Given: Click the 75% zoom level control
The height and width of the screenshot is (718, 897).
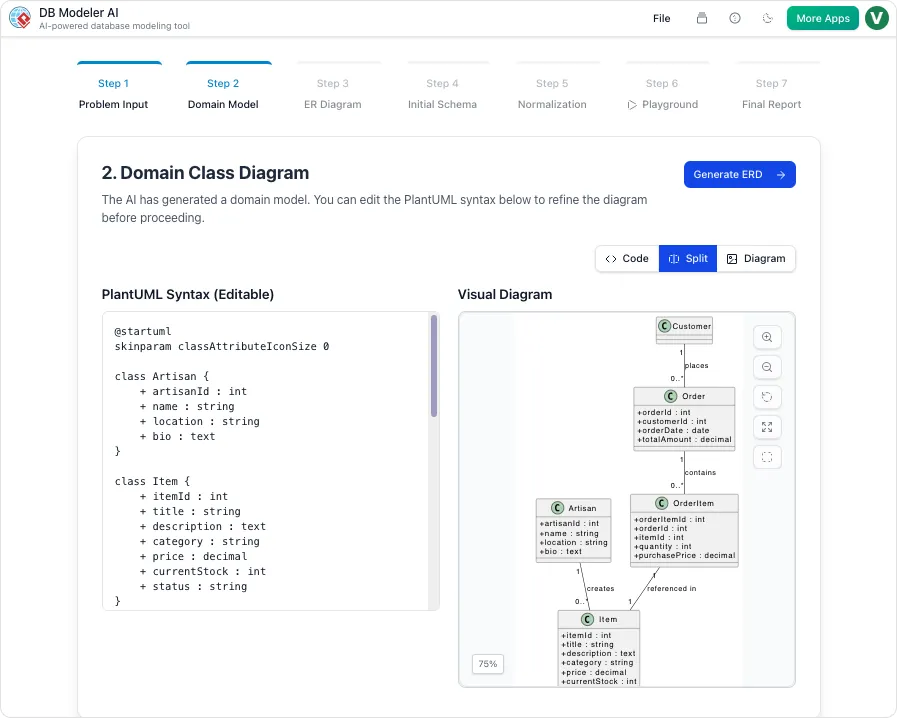Looking at the screenshot, I should pyautogui.click(x=487, y=663).
